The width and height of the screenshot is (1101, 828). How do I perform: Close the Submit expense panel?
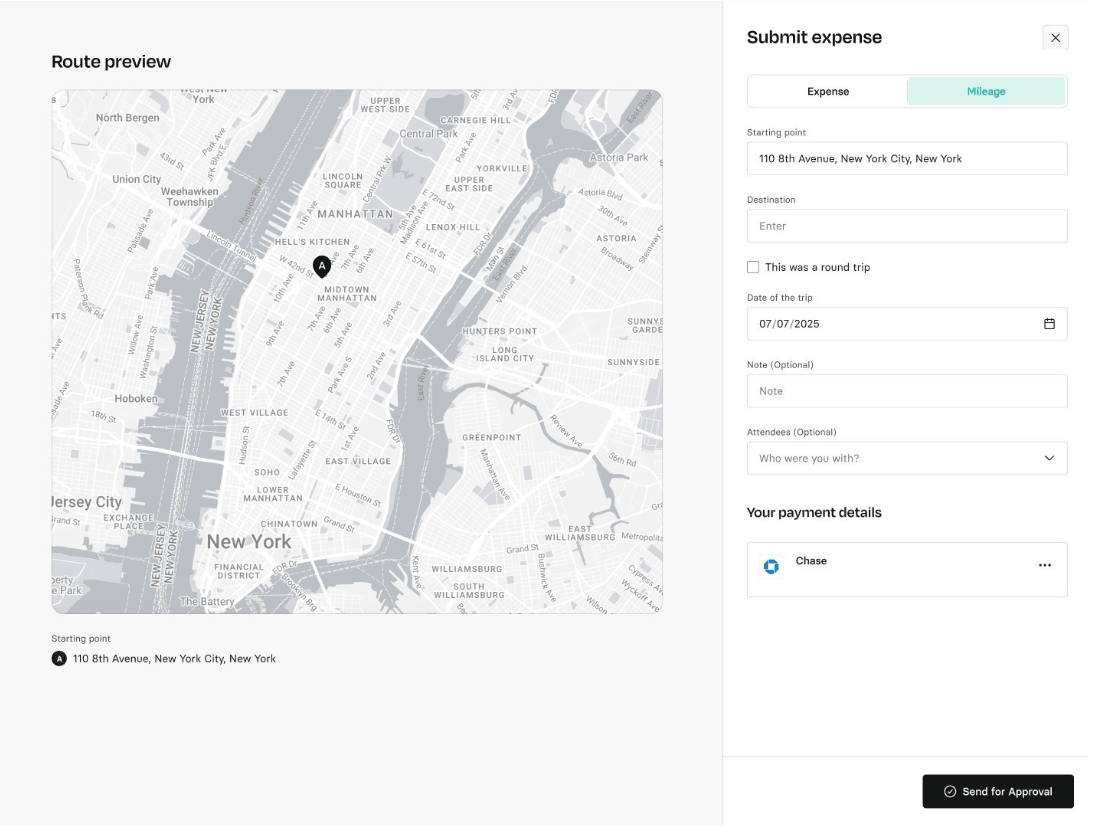pyautogui.click(x=1055, y=38)
